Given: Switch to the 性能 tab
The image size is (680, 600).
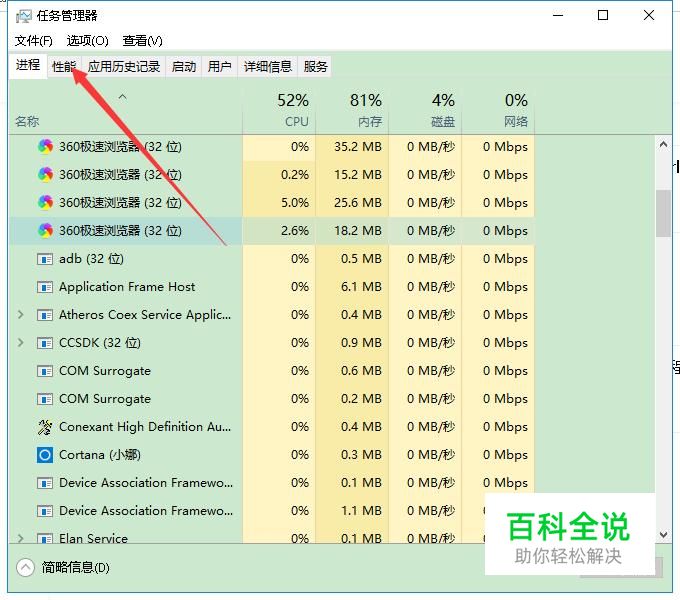Looking at the screenshot, I should click(x=64, y=67).
